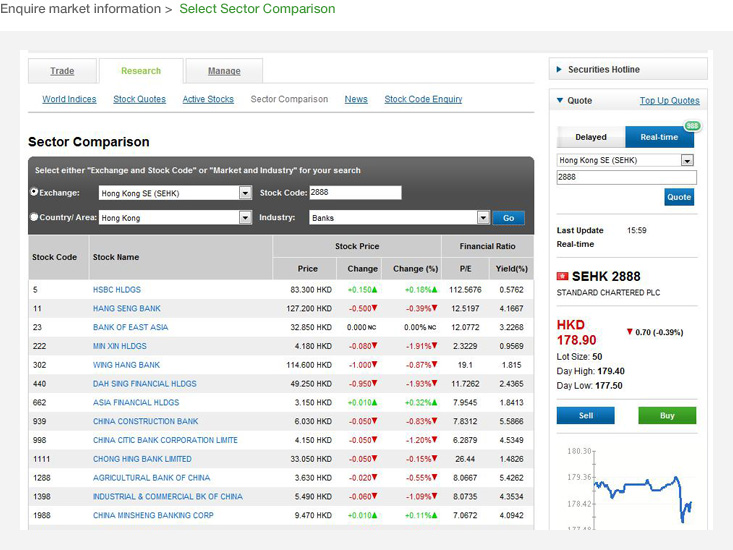Select the Exchange radio button
Image resolution: width=733 pixels, height=550 pixels.
point(34,192)
